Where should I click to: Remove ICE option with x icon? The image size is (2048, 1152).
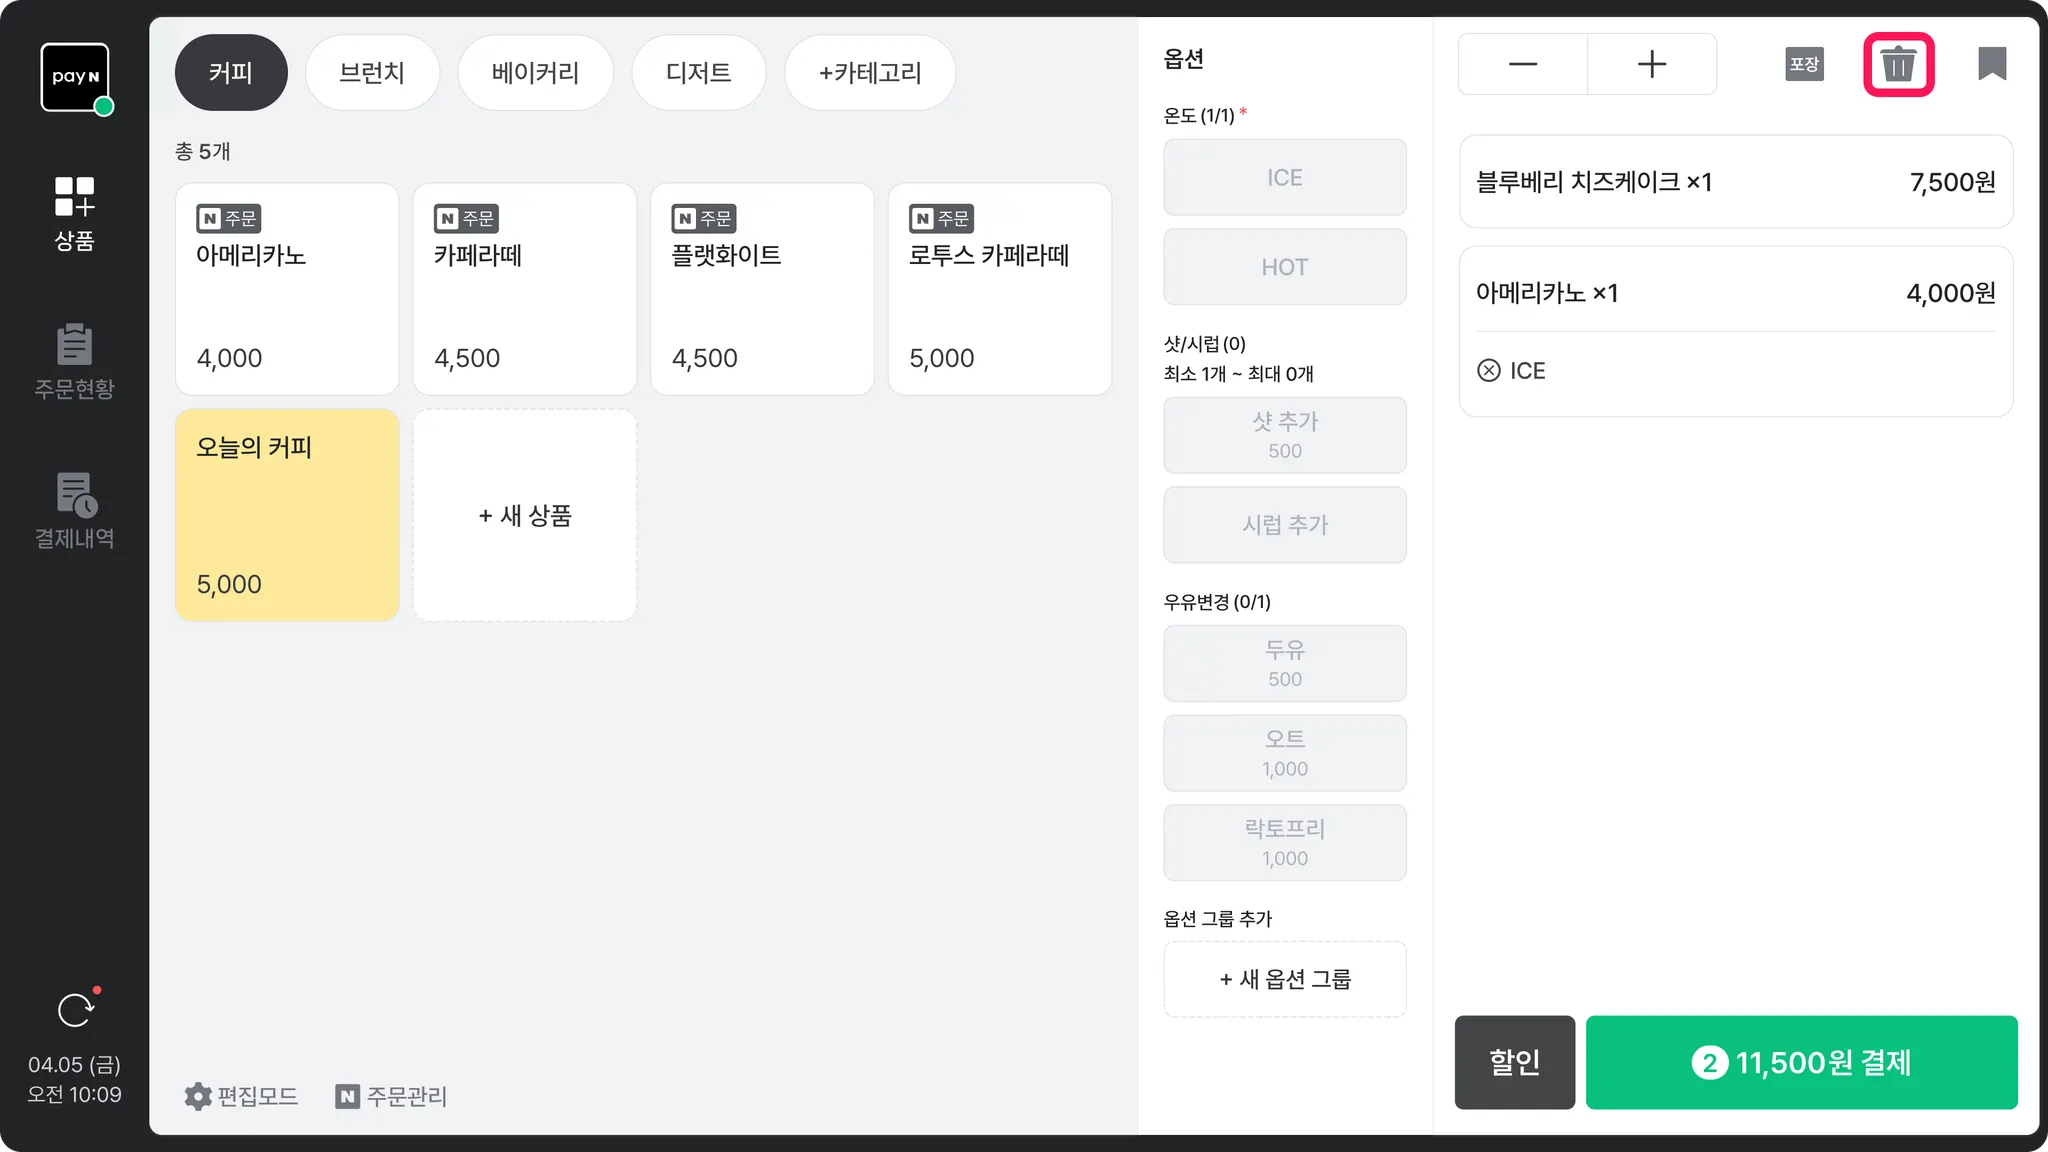tap(1489, 371)
